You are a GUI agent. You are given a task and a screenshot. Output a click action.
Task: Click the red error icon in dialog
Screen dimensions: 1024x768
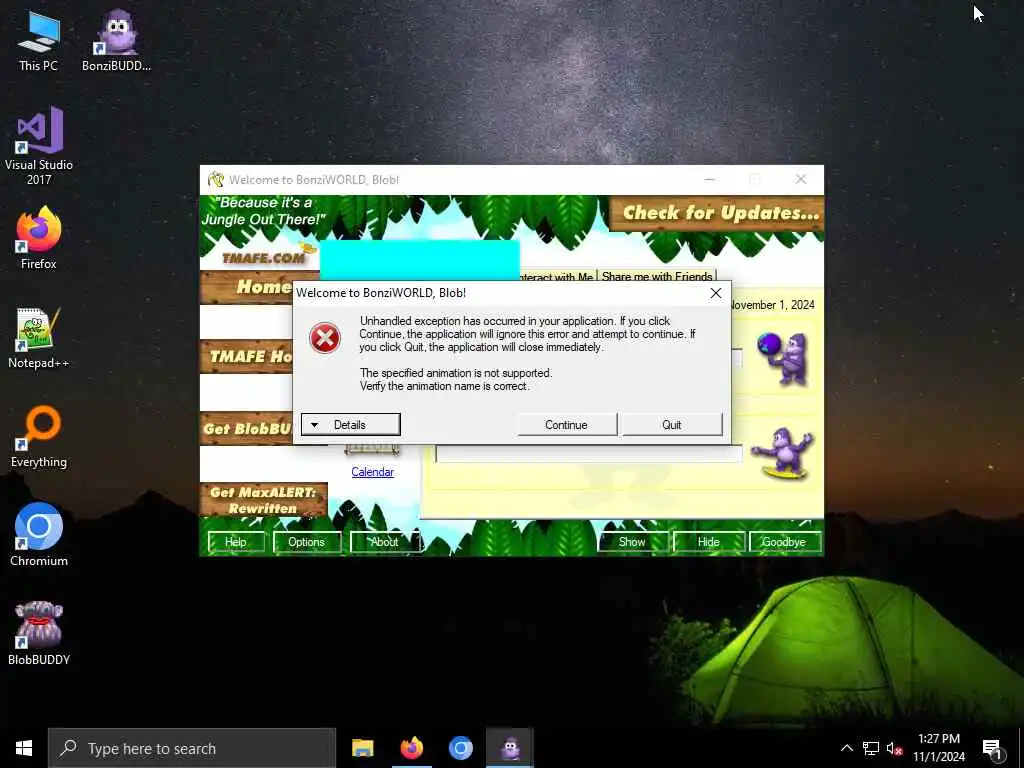(325, 338)
